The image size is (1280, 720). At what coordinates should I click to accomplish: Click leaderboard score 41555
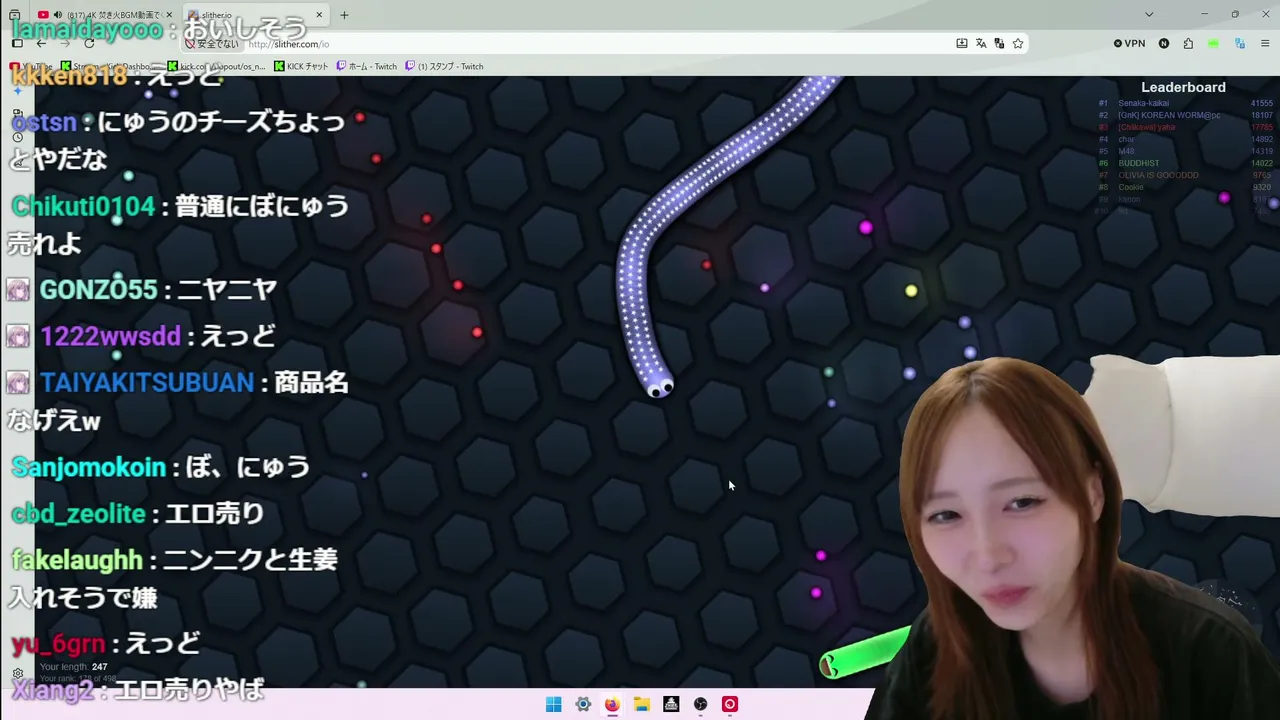(x=1261, y=103)
